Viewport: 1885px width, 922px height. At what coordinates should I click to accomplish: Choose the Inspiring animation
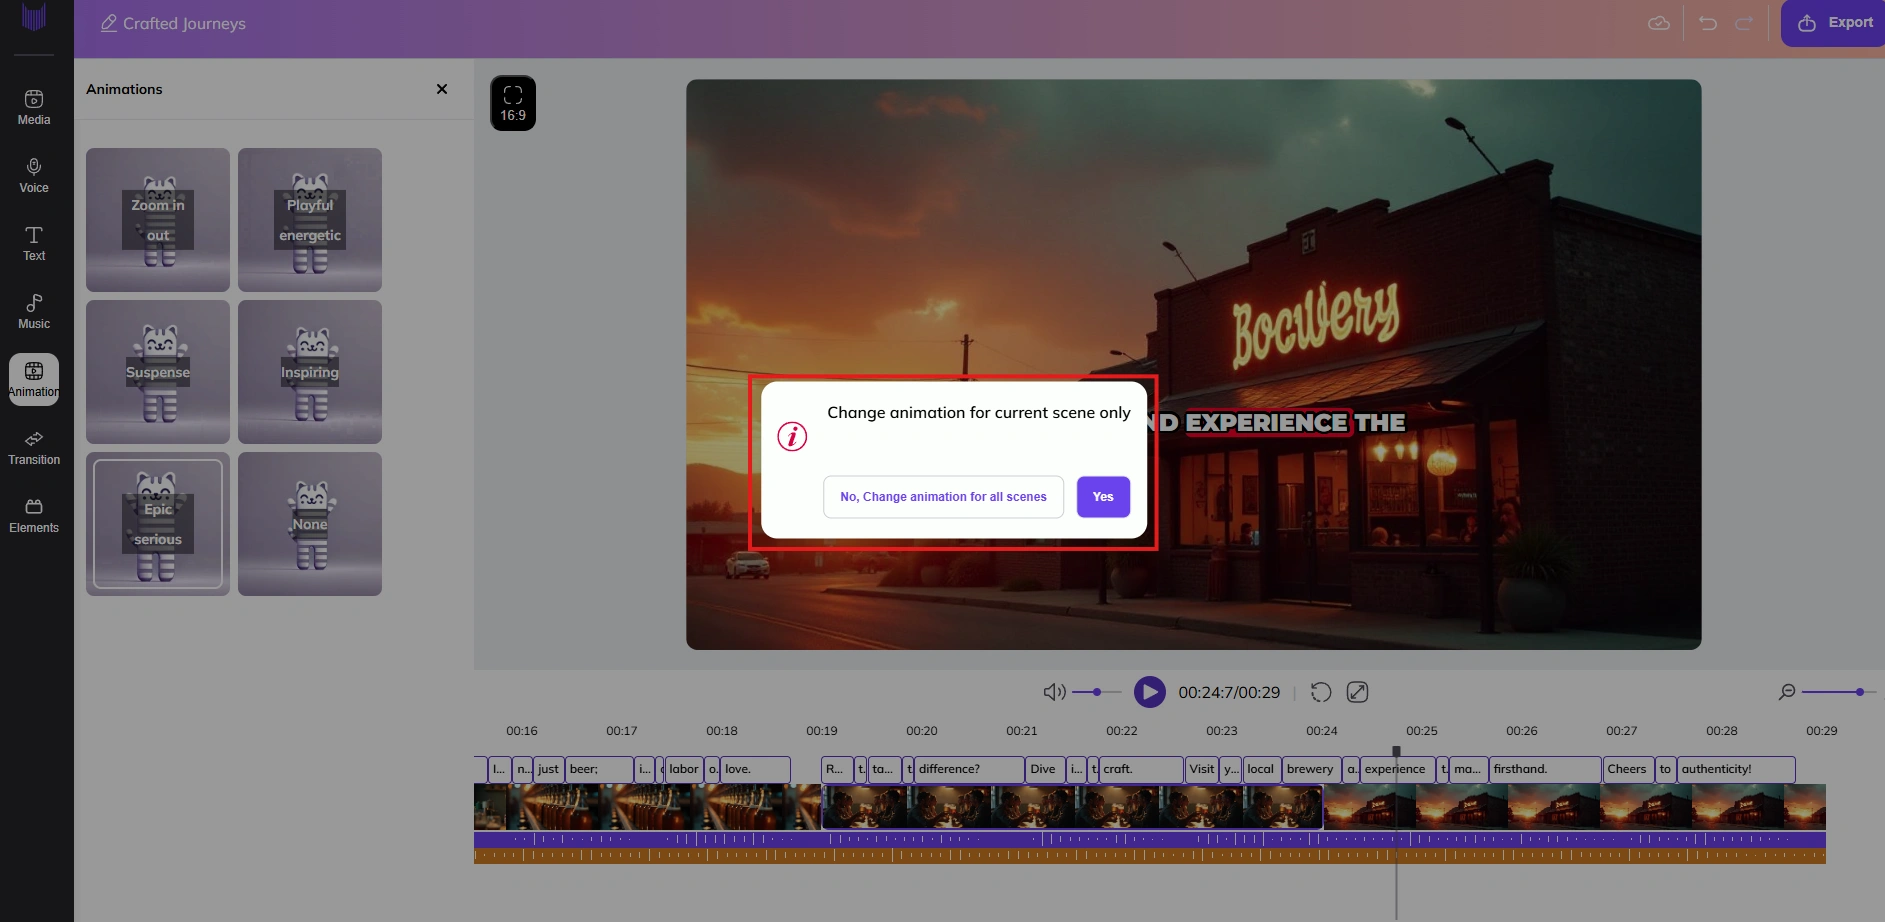(310, 372)
